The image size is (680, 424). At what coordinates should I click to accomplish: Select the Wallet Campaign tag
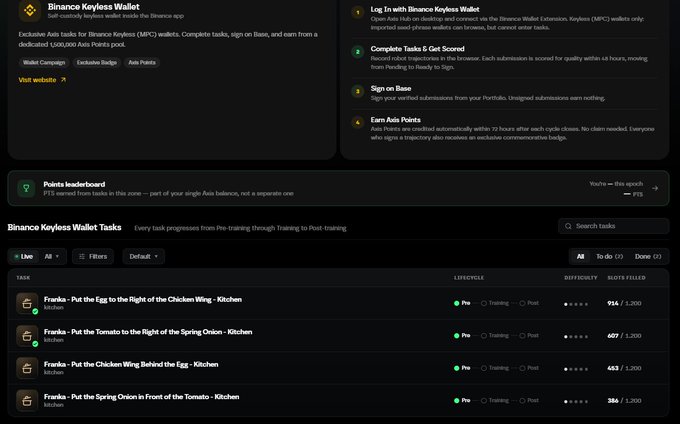point(44,62)
